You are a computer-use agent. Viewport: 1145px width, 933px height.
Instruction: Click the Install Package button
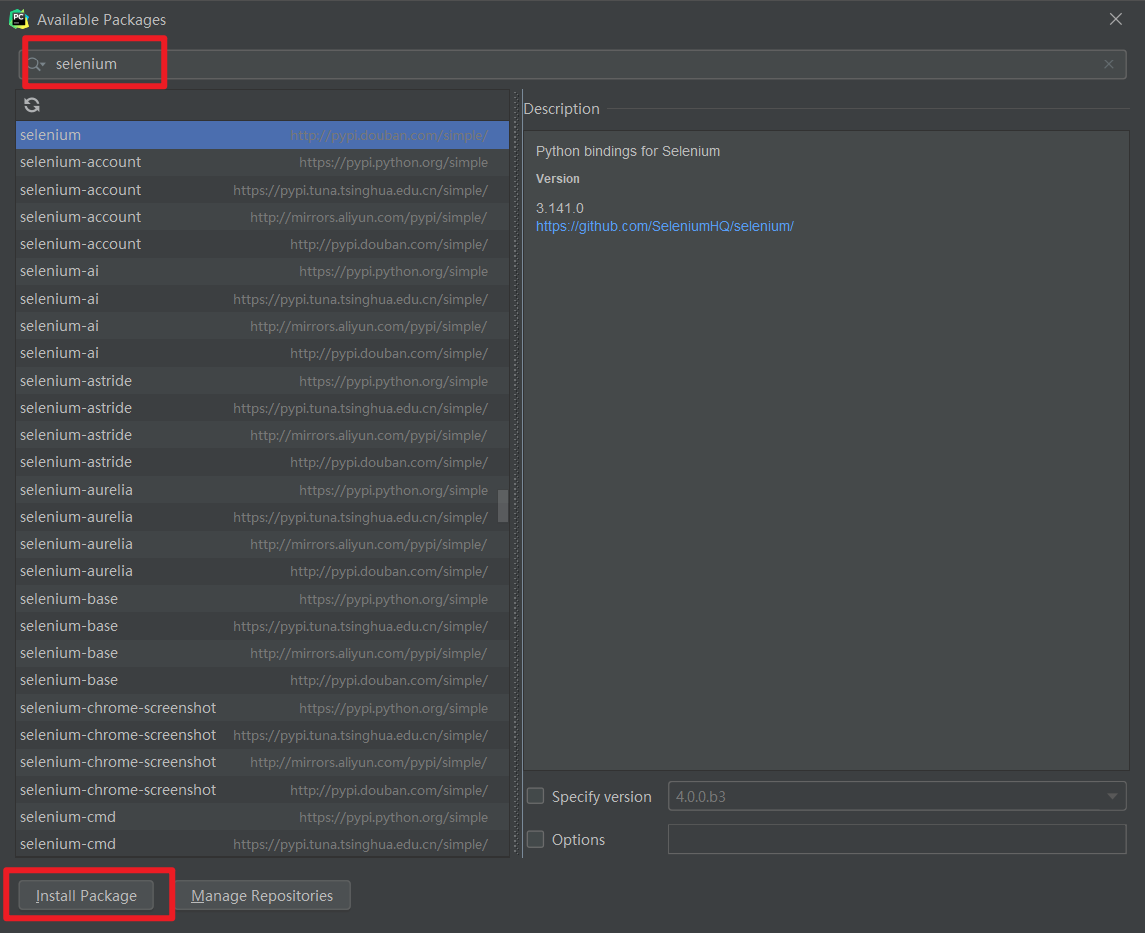86,895
